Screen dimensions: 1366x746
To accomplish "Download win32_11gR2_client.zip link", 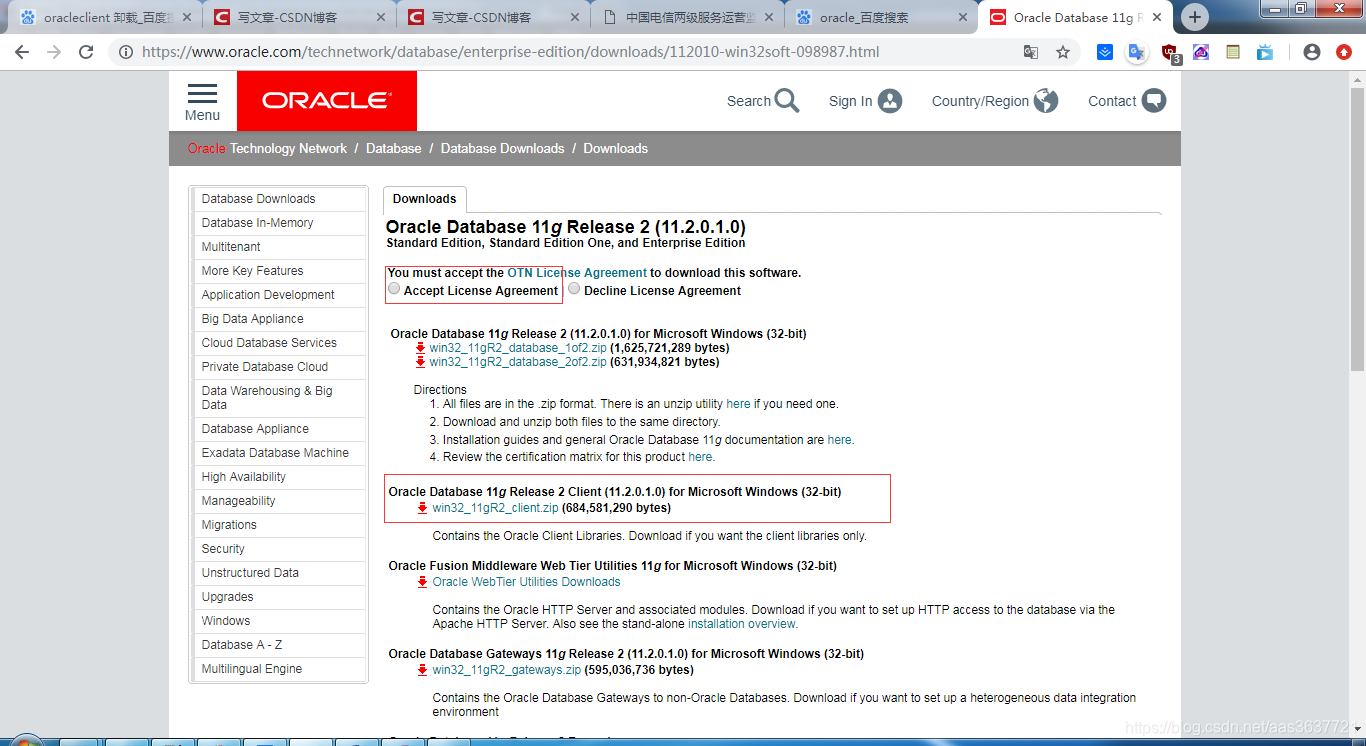I will pos(496,508).
